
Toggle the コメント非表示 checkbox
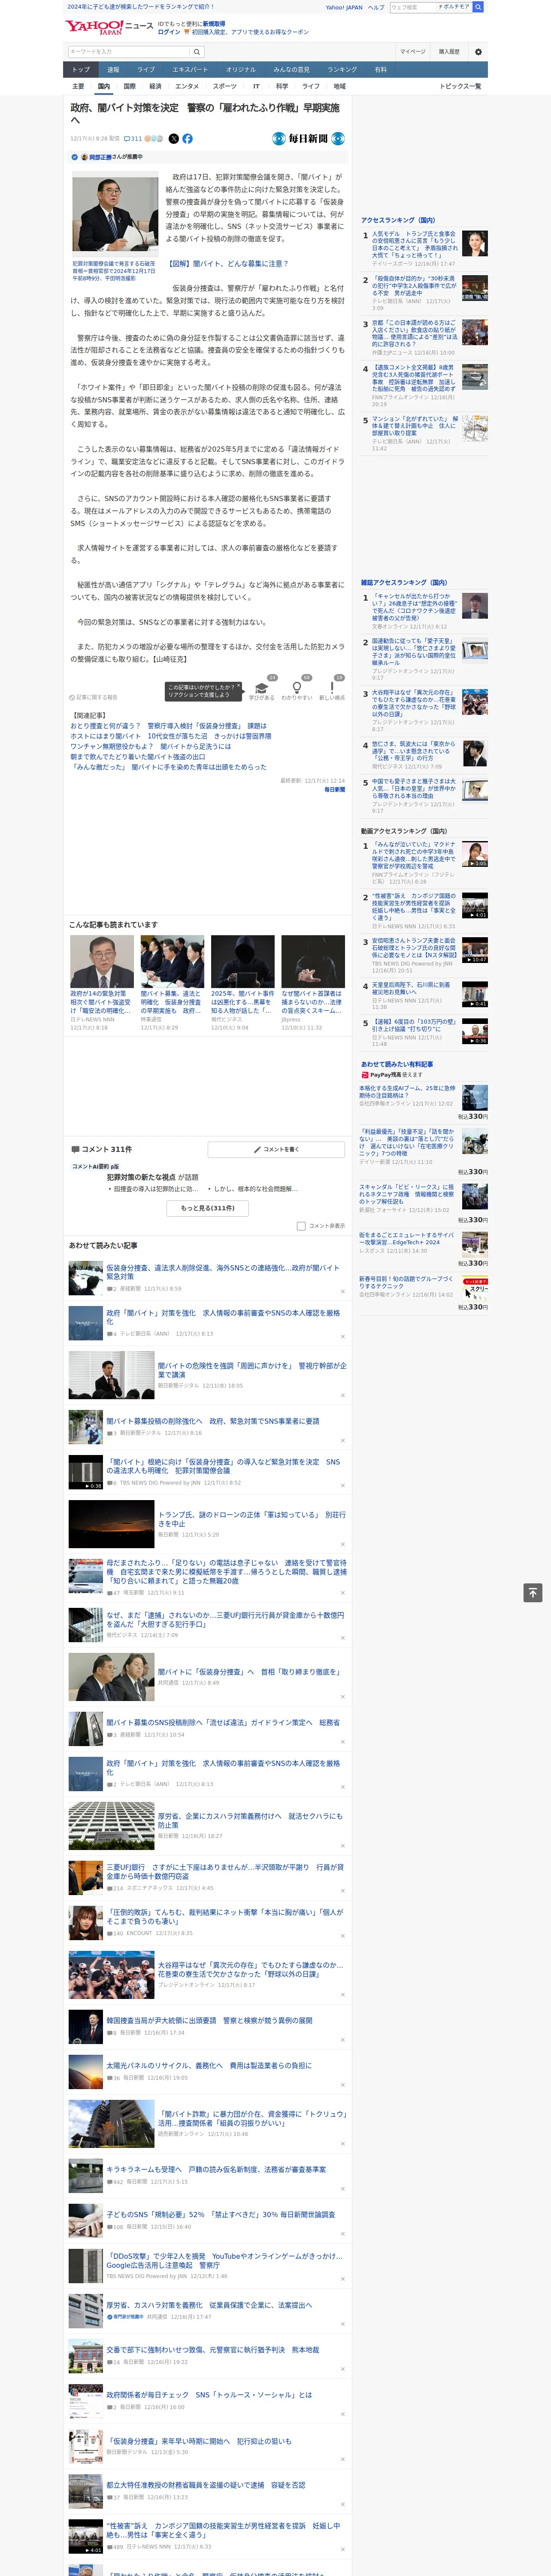click(301, 1226)
